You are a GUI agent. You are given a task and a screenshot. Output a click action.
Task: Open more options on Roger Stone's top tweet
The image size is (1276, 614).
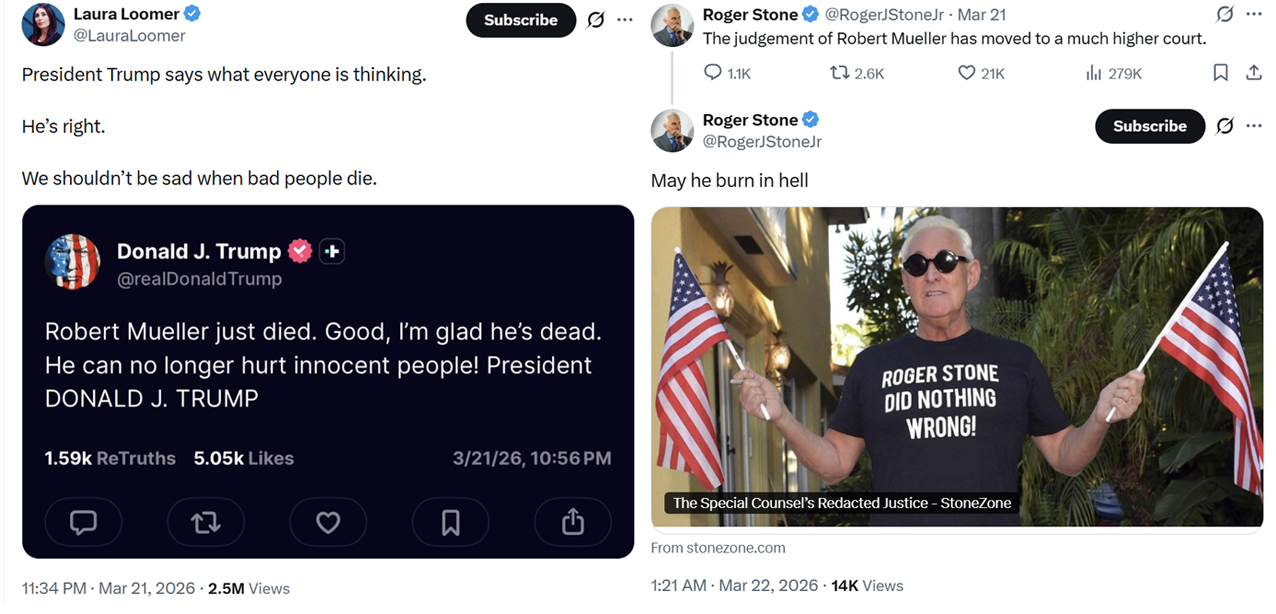coord(1254,14)
